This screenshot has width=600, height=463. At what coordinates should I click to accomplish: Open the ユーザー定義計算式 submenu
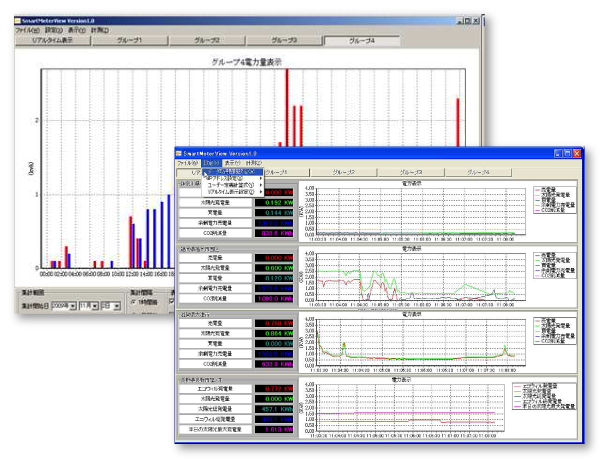pyautogui.click(x=233, y=185)
